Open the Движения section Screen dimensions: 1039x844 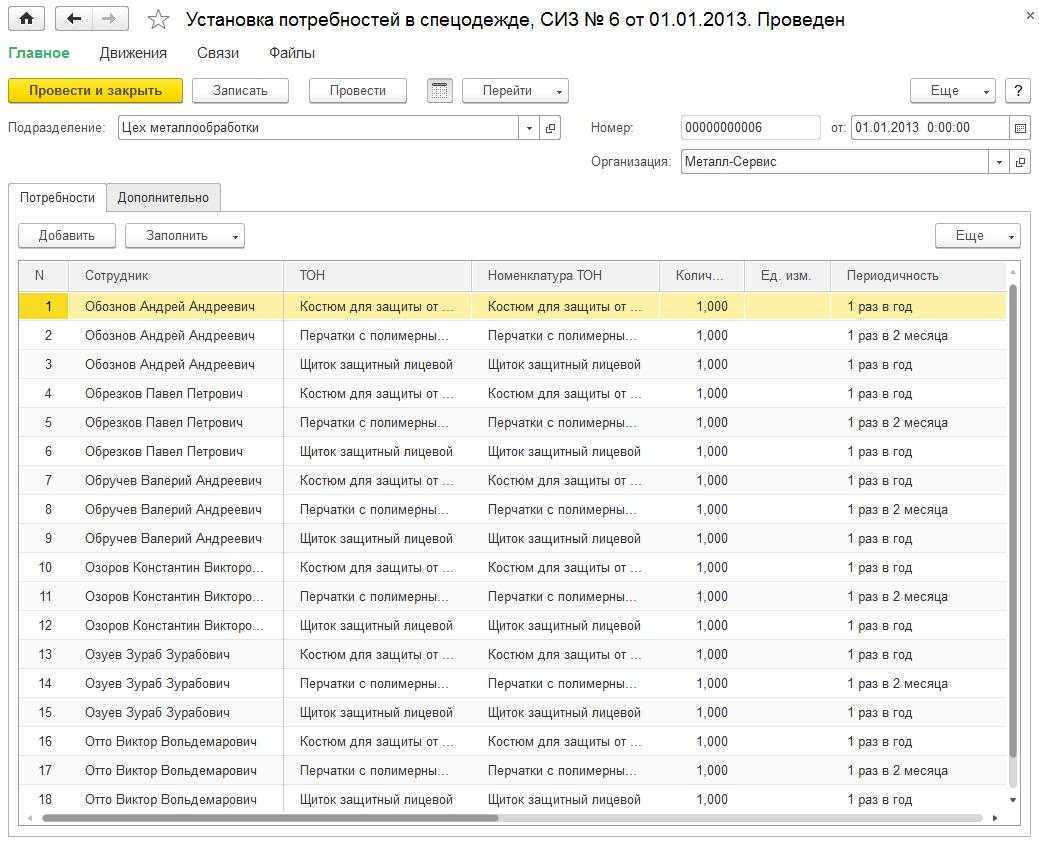[133, 53]
